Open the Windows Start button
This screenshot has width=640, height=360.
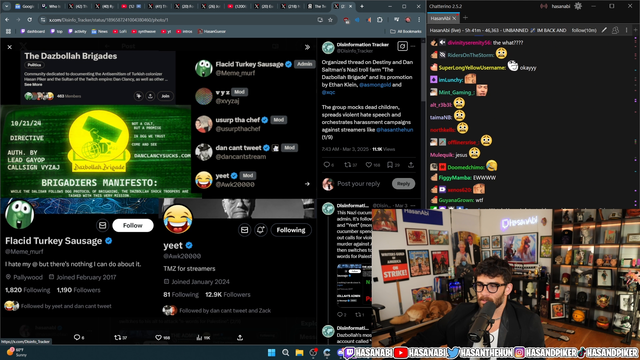click(x=271, y=352)
